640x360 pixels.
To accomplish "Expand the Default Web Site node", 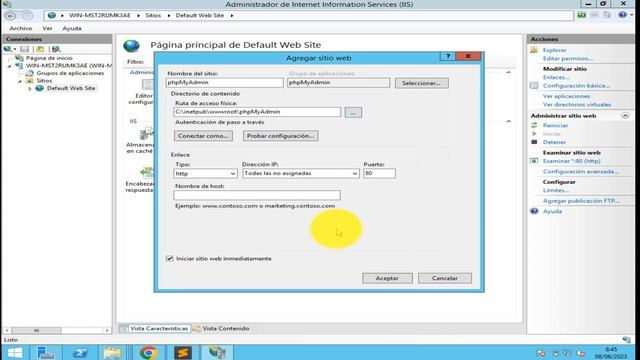I will pyautogui.click(x=29, y=89).
